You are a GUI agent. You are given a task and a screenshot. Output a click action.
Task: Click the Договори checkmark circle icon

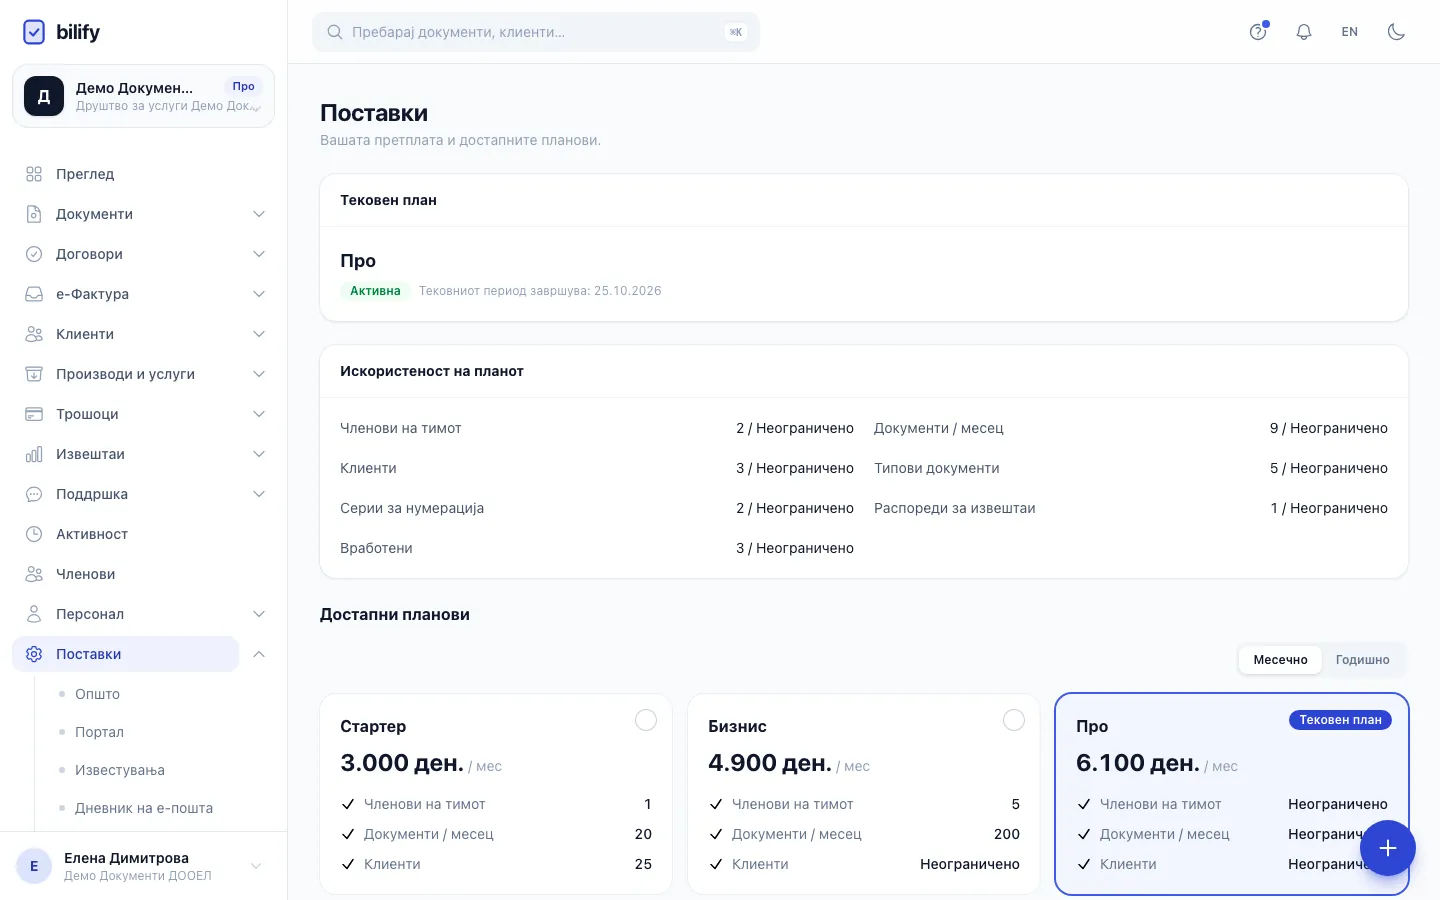click(x=34, y=254)
